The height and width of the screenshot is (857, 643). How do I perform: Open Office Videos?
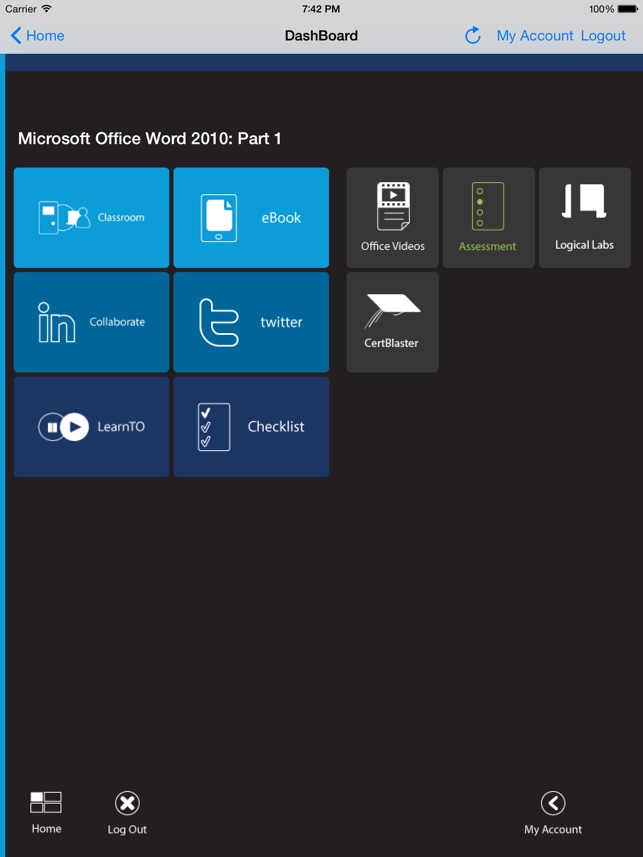[x=393, y=218]
